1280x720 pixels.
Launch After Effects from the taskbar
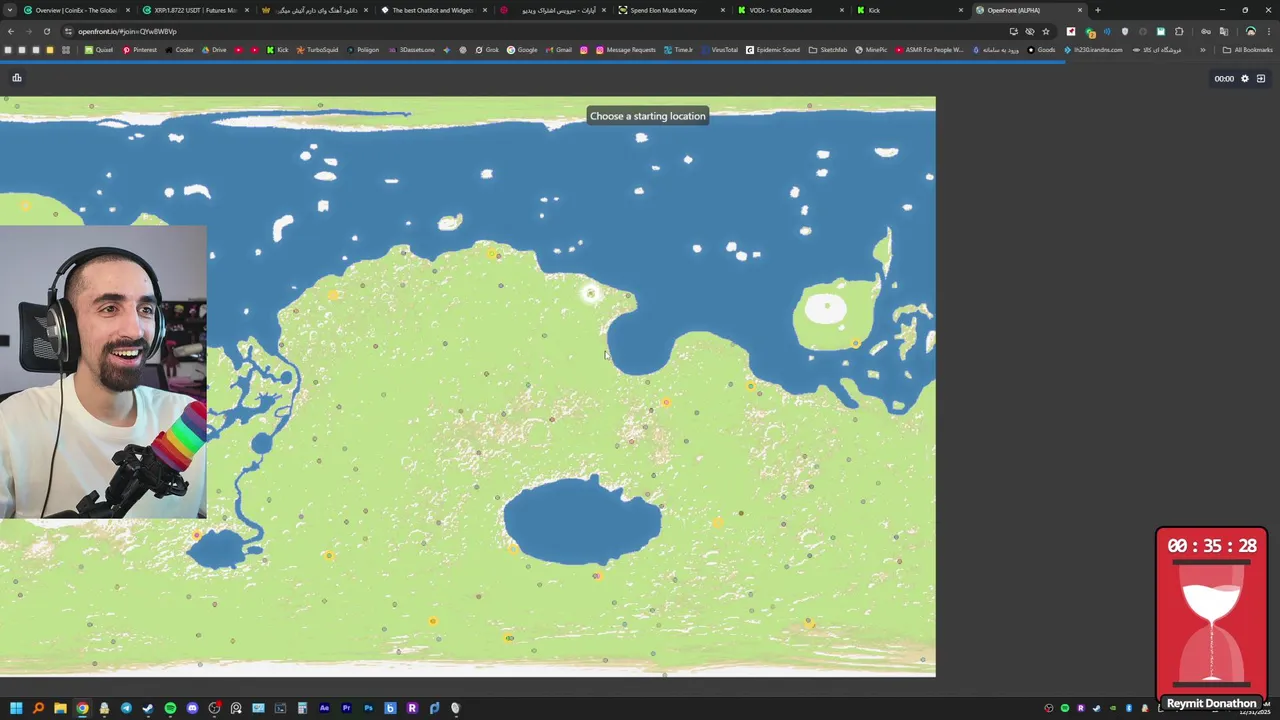pos(324,708)
